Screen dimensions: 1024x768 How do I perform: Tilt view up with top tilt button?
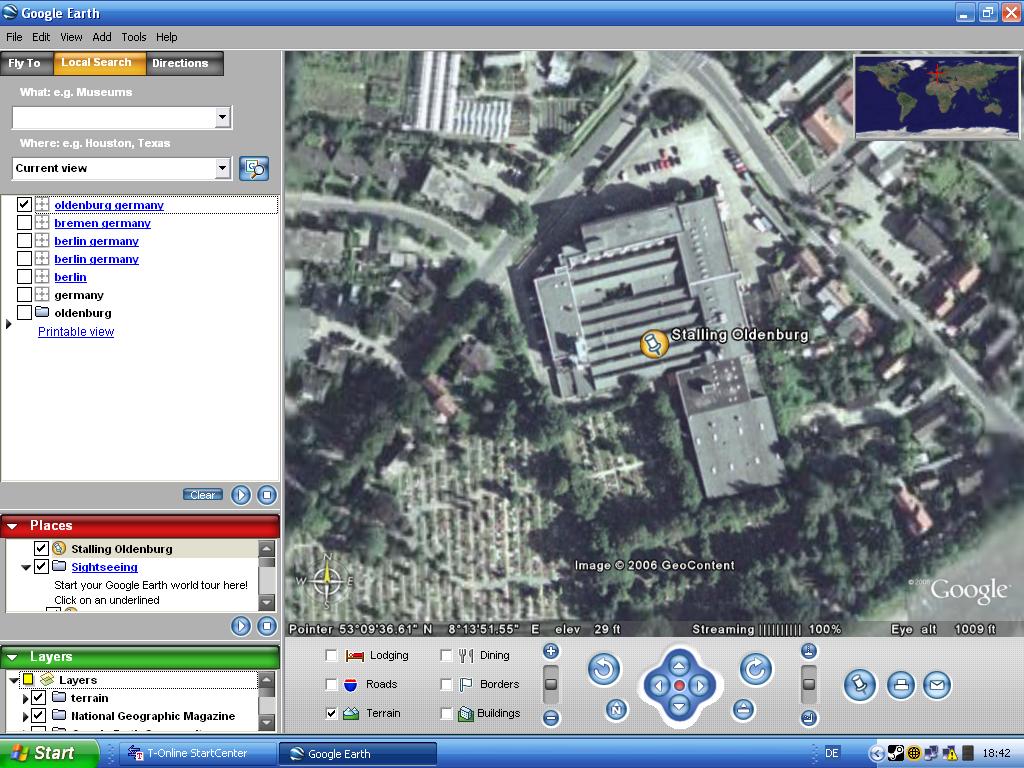808,651
